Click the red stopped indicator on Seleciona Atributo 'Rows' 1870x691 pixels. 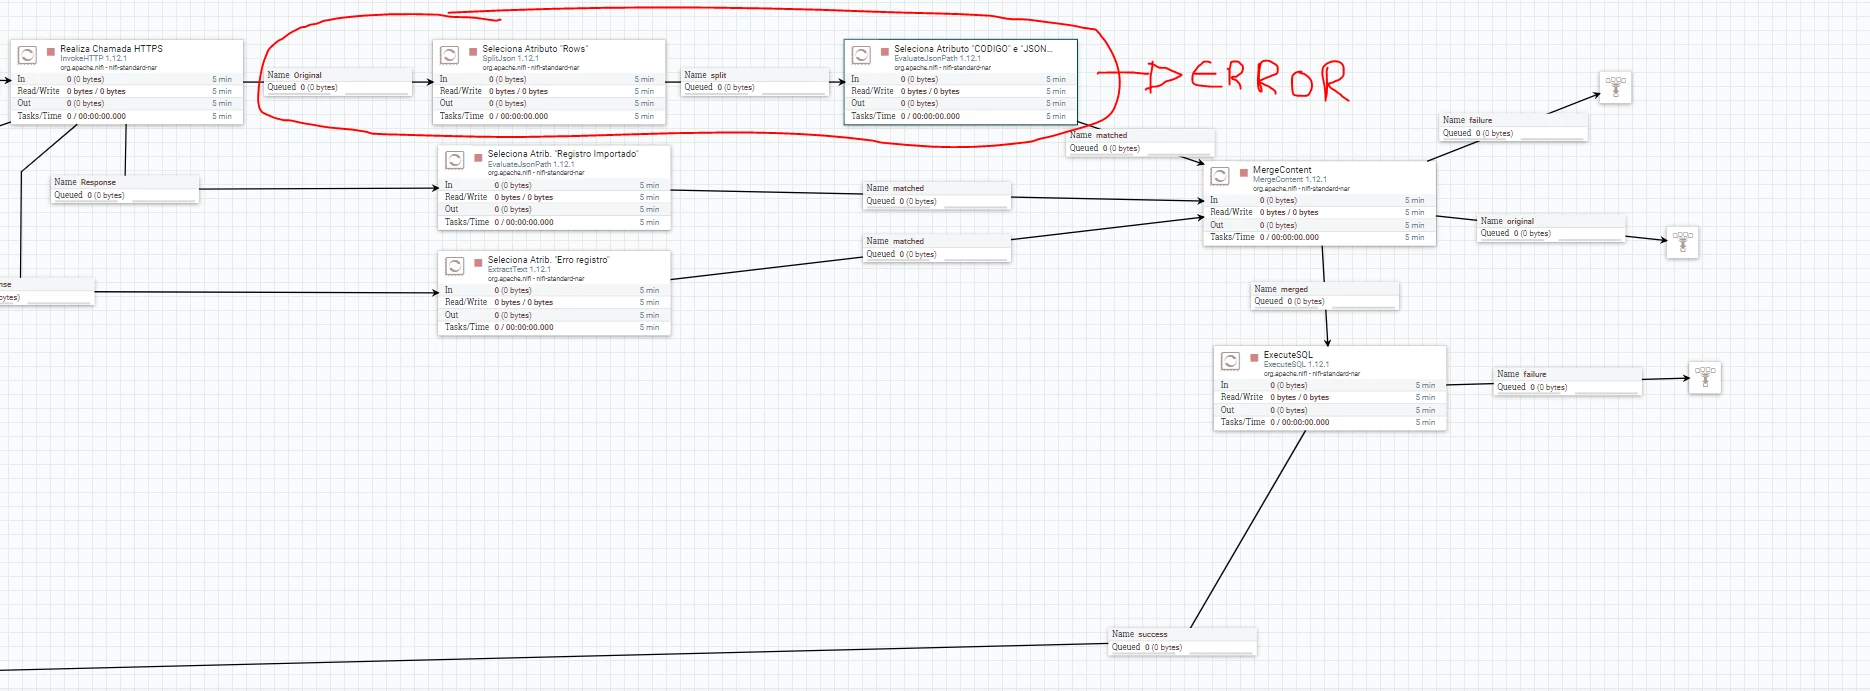[473, 50]
